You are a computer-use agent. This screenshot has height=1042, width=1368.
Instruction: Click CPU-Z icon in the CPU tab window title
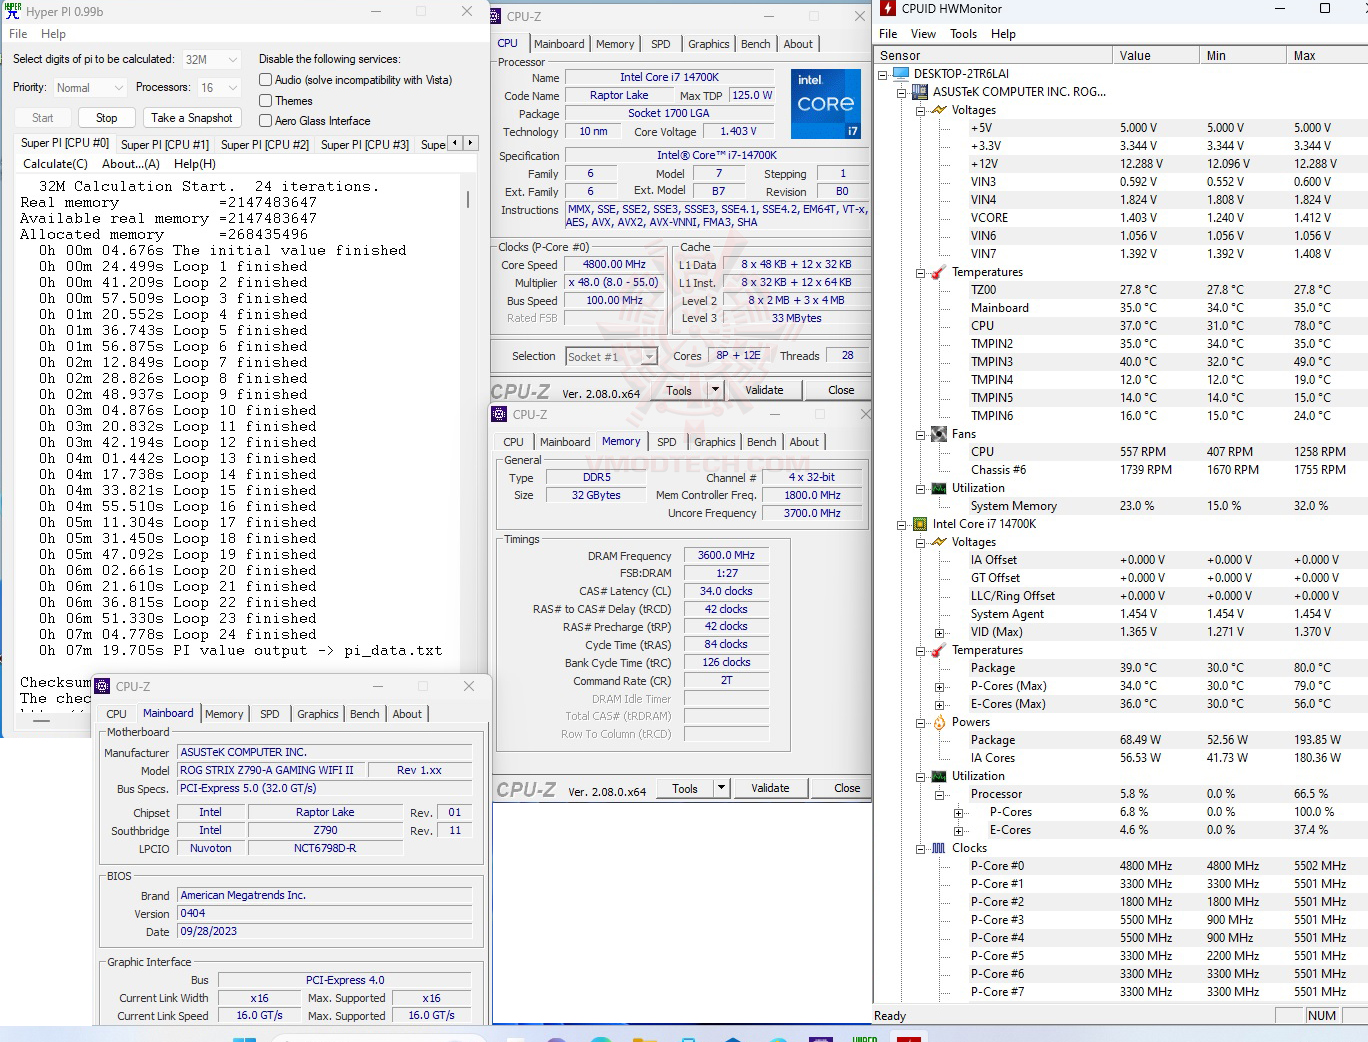point(496,16)
